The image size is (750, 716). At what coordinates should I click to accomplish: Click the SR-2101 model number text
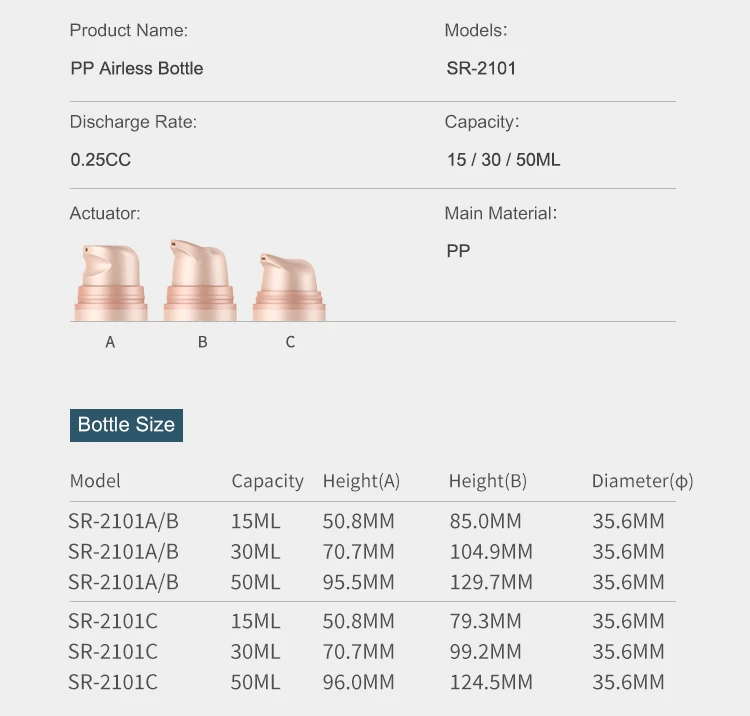pyautogui.click(x=481, y=68)
